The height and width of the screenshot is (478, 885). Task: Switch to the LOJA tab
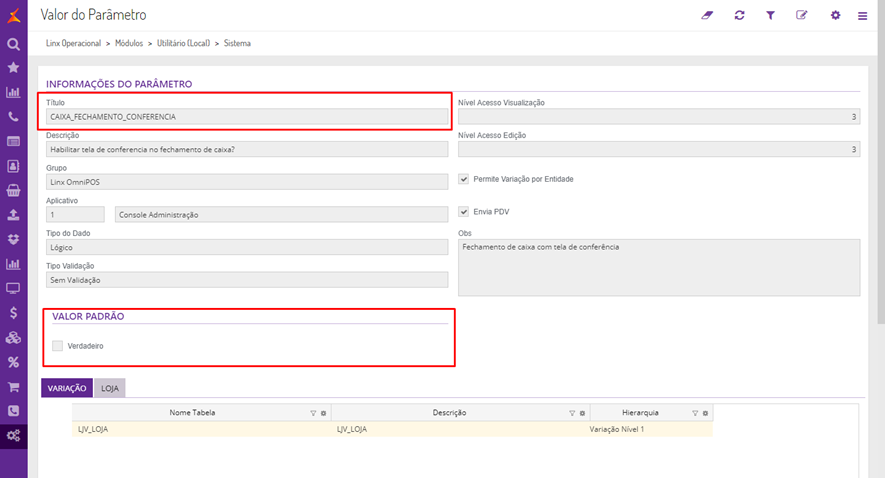[x=110, y=387]
